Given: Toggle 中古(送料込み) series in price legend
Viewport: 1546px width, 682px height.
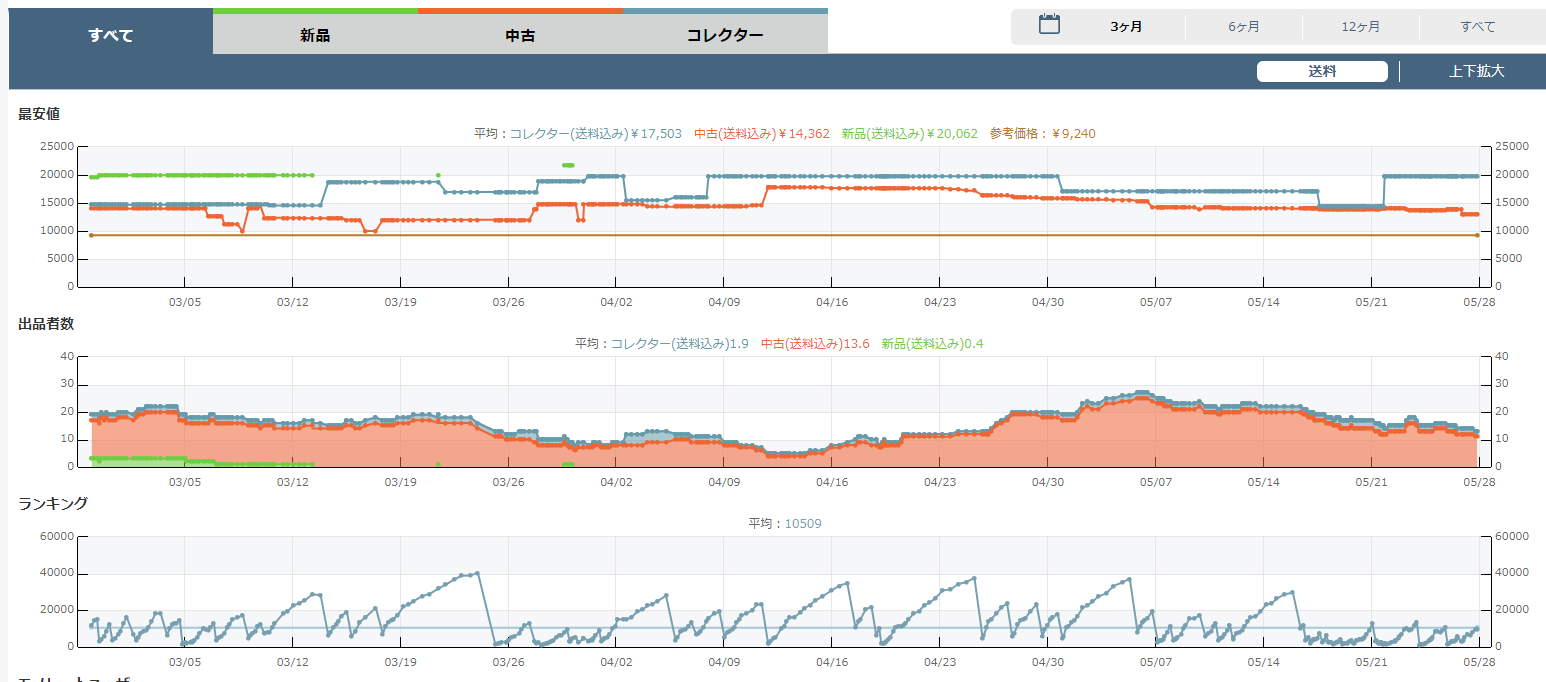Looking at the screenshot, I should point(761,133).
